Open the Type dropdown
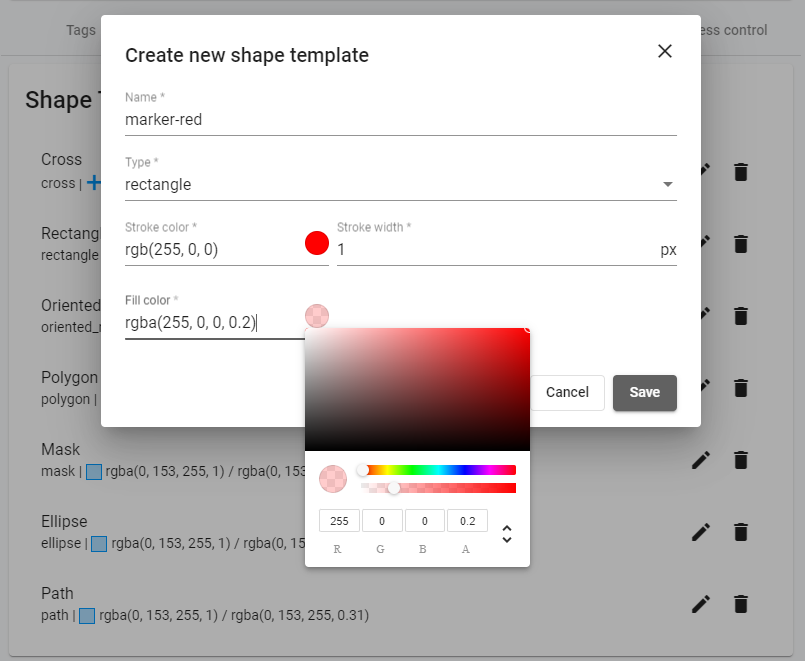The width and height of the screenshot is (805, 661). pos(669,184)
